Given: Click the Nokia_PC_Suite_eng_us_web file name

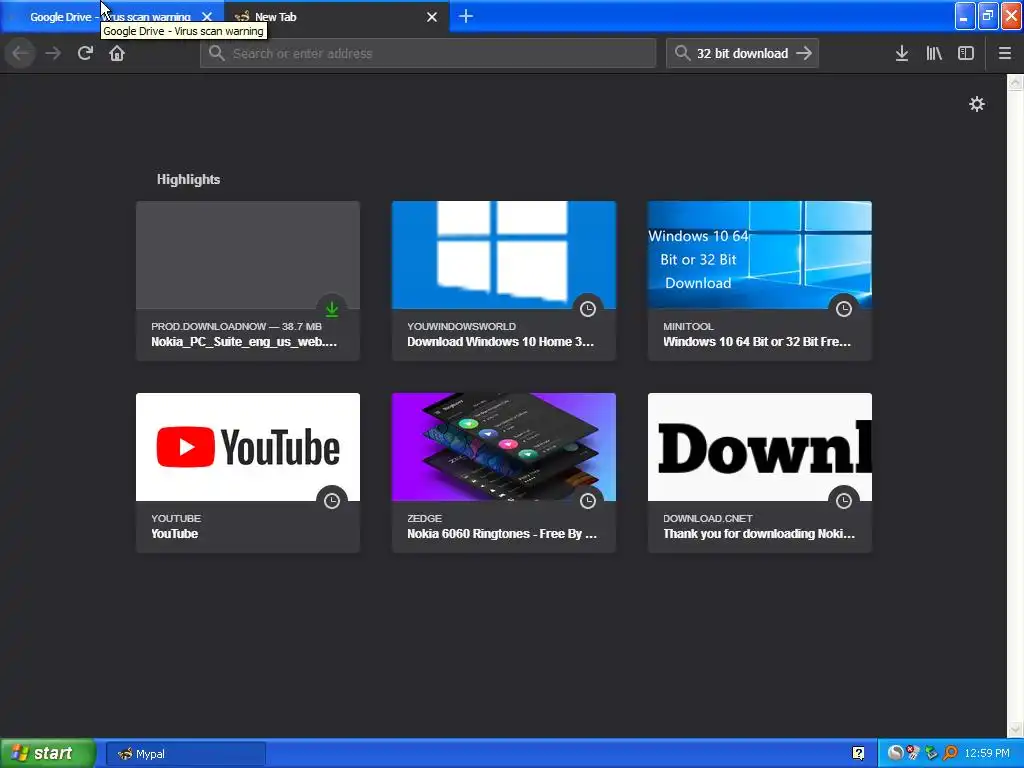Looking at the screenshot, I should 244,342.
